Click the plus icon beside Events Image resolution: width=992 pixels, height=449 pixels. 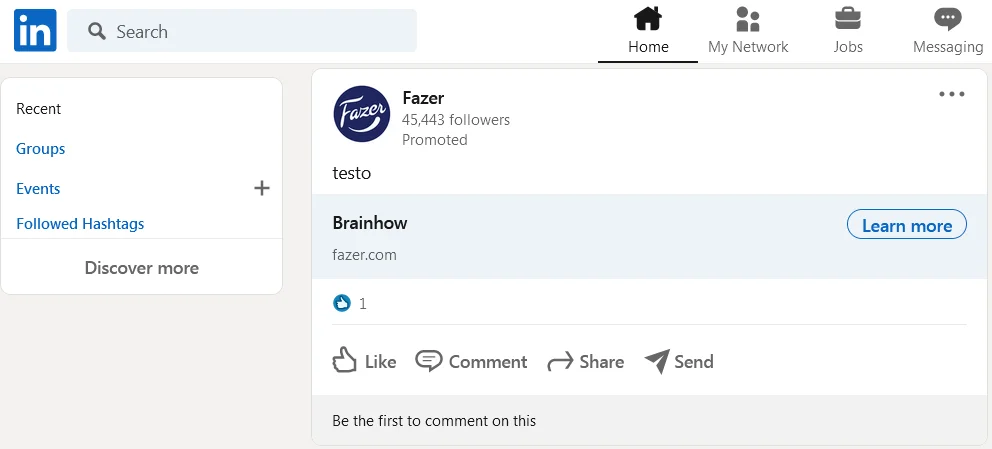[x=262, y=188]
